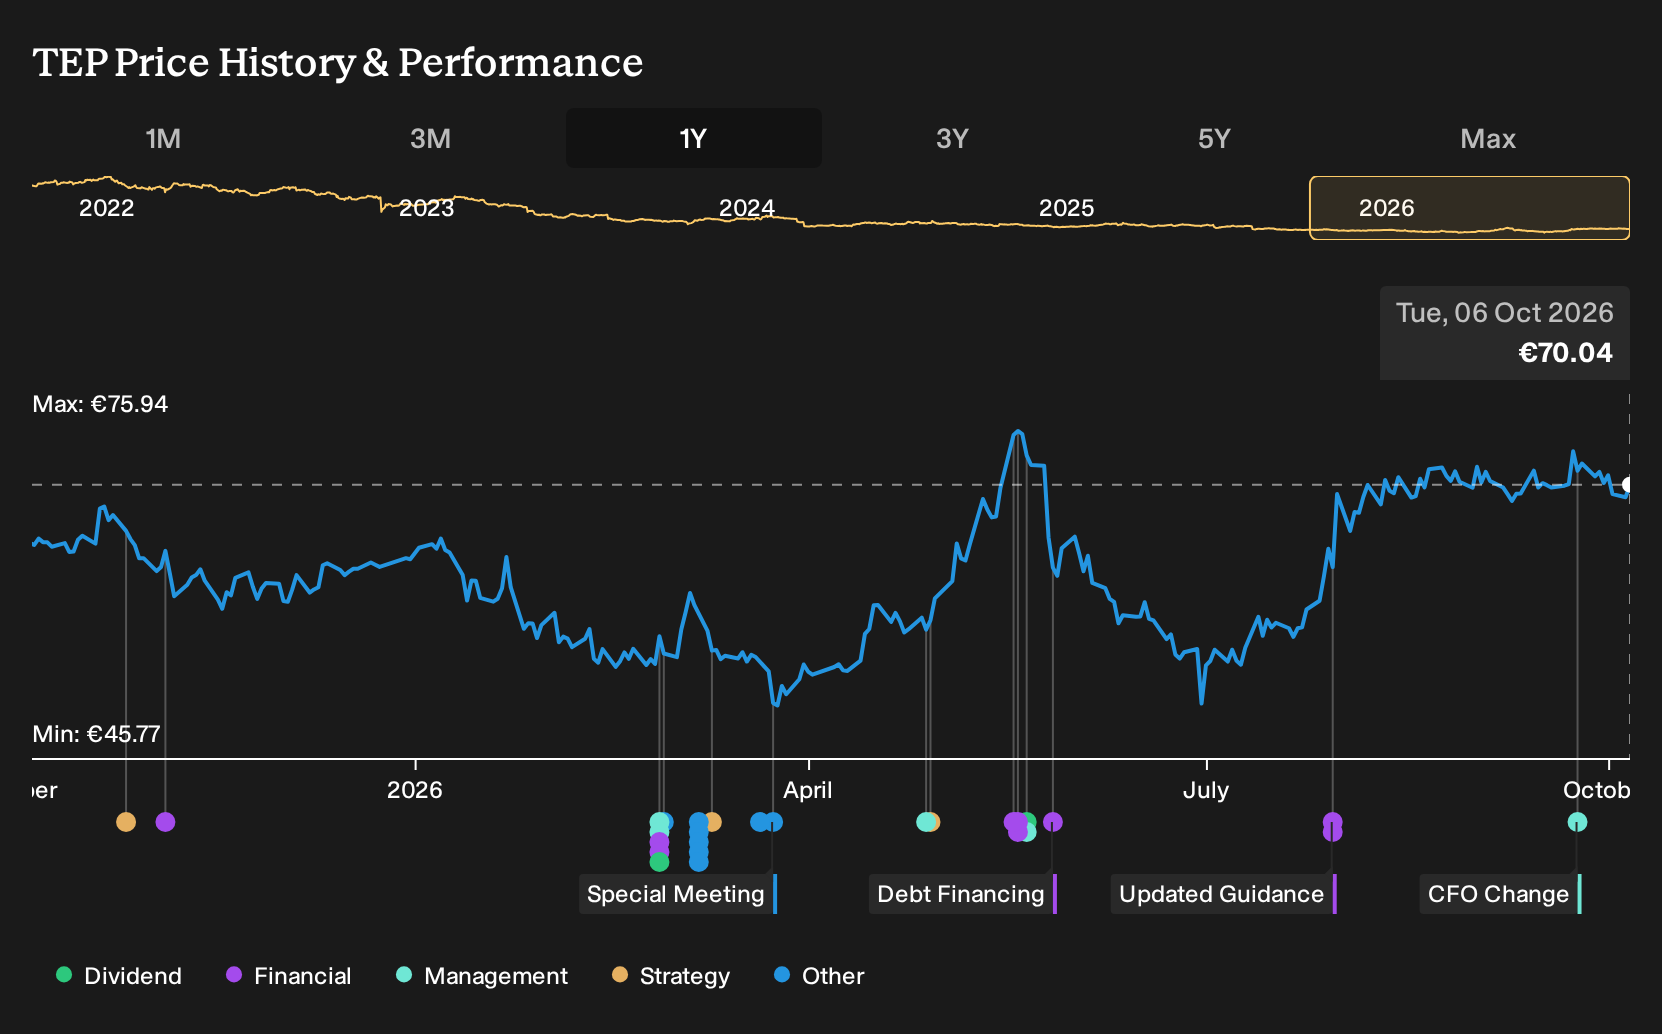Open the CFO Change event label
1662x1034 pixels.
1501,894
